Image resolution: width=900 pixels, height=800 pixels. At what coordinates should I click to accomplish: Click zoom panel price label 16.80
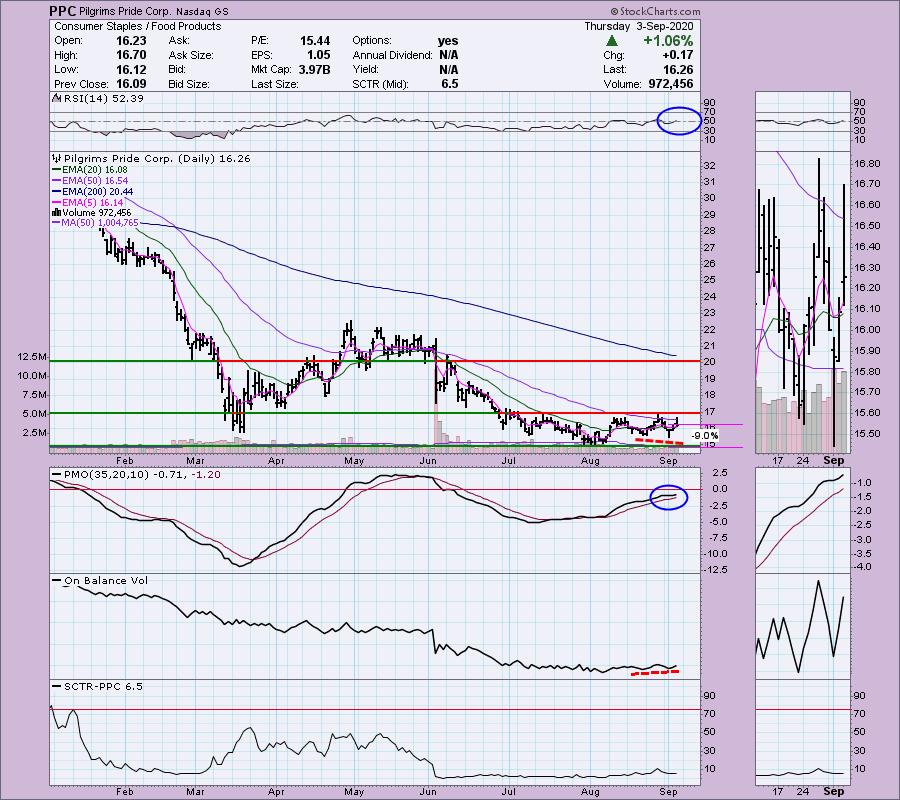coord(867,164)
